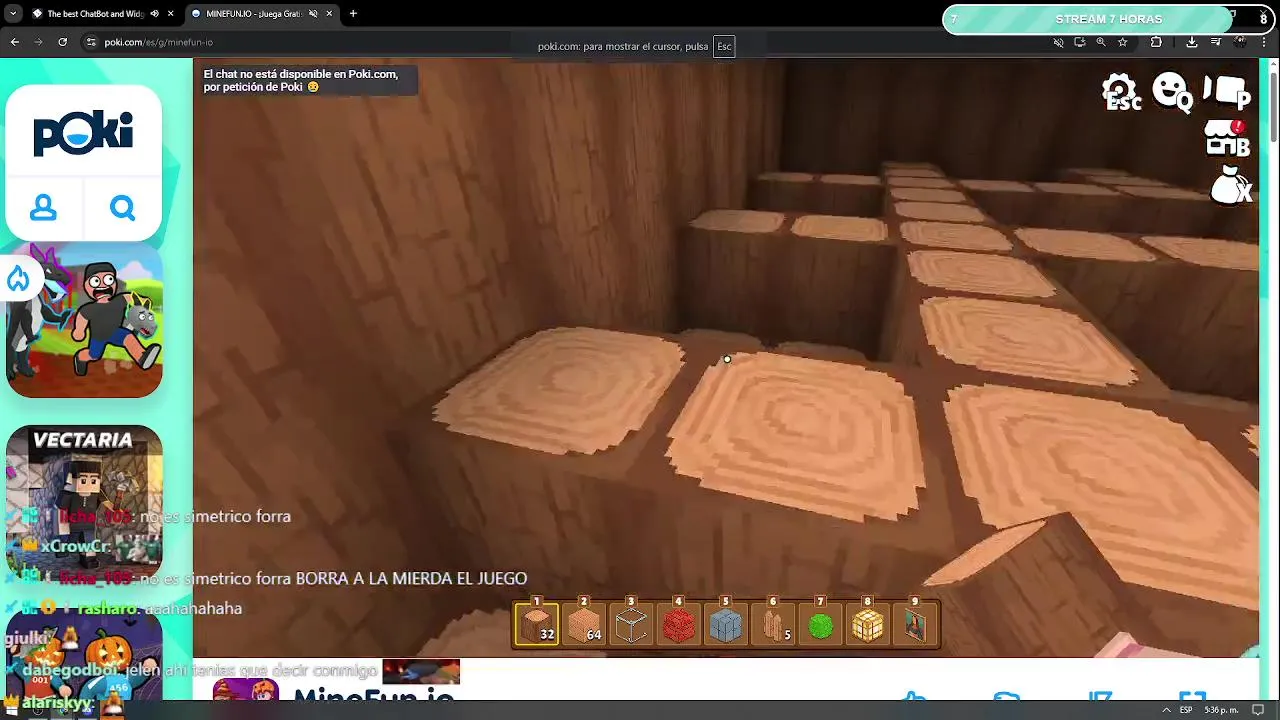Click ESP language indicator in taskbar
The image size is (1280, 720).
pos(1186,710)
